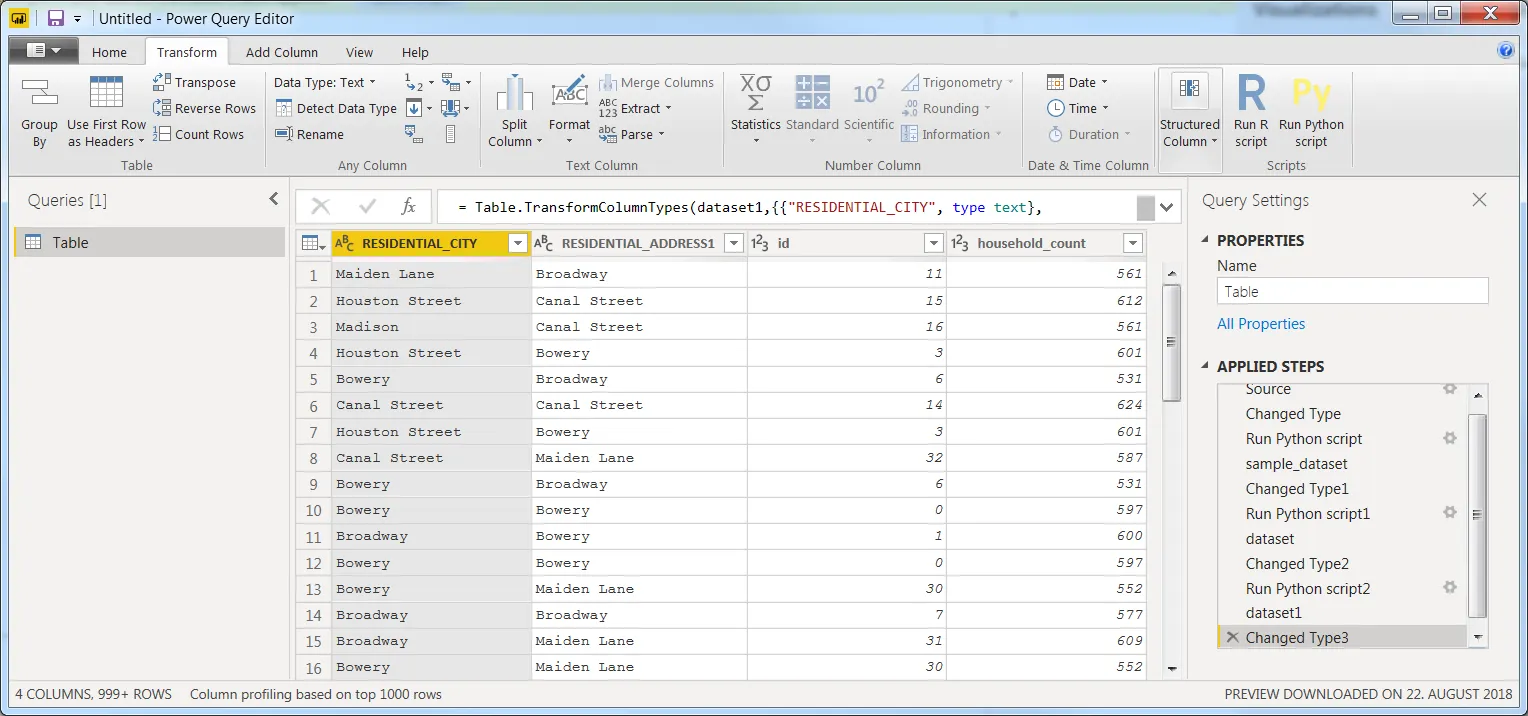The height and width of the screenshot is (716, 1528).
Task: Open RESIDENTIAL_CITY column filter dropdown
Action: point(518,243)
